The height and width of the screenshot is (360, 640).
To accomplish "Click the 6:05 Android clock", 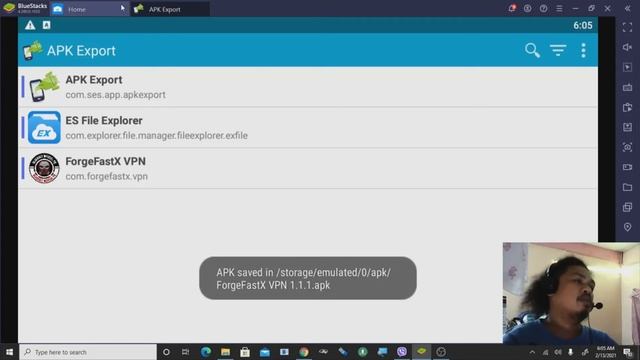I will point(582,25).
